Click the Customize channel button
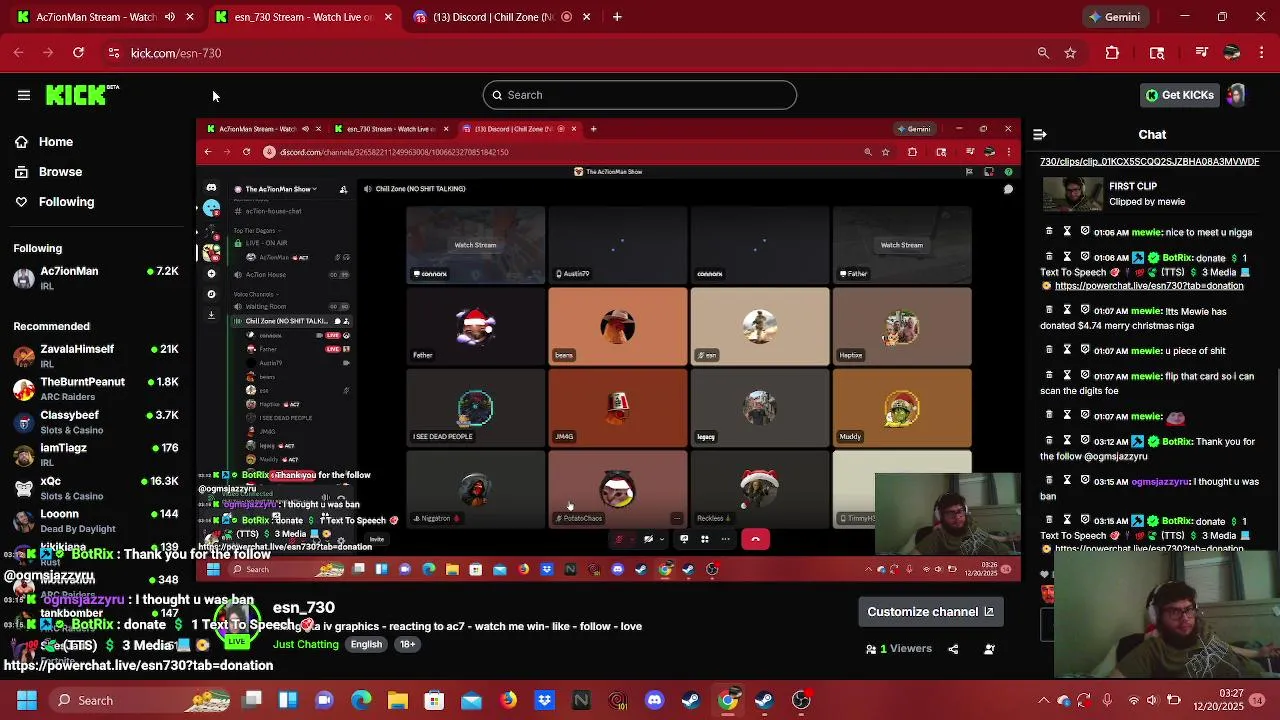 point(930,612)
